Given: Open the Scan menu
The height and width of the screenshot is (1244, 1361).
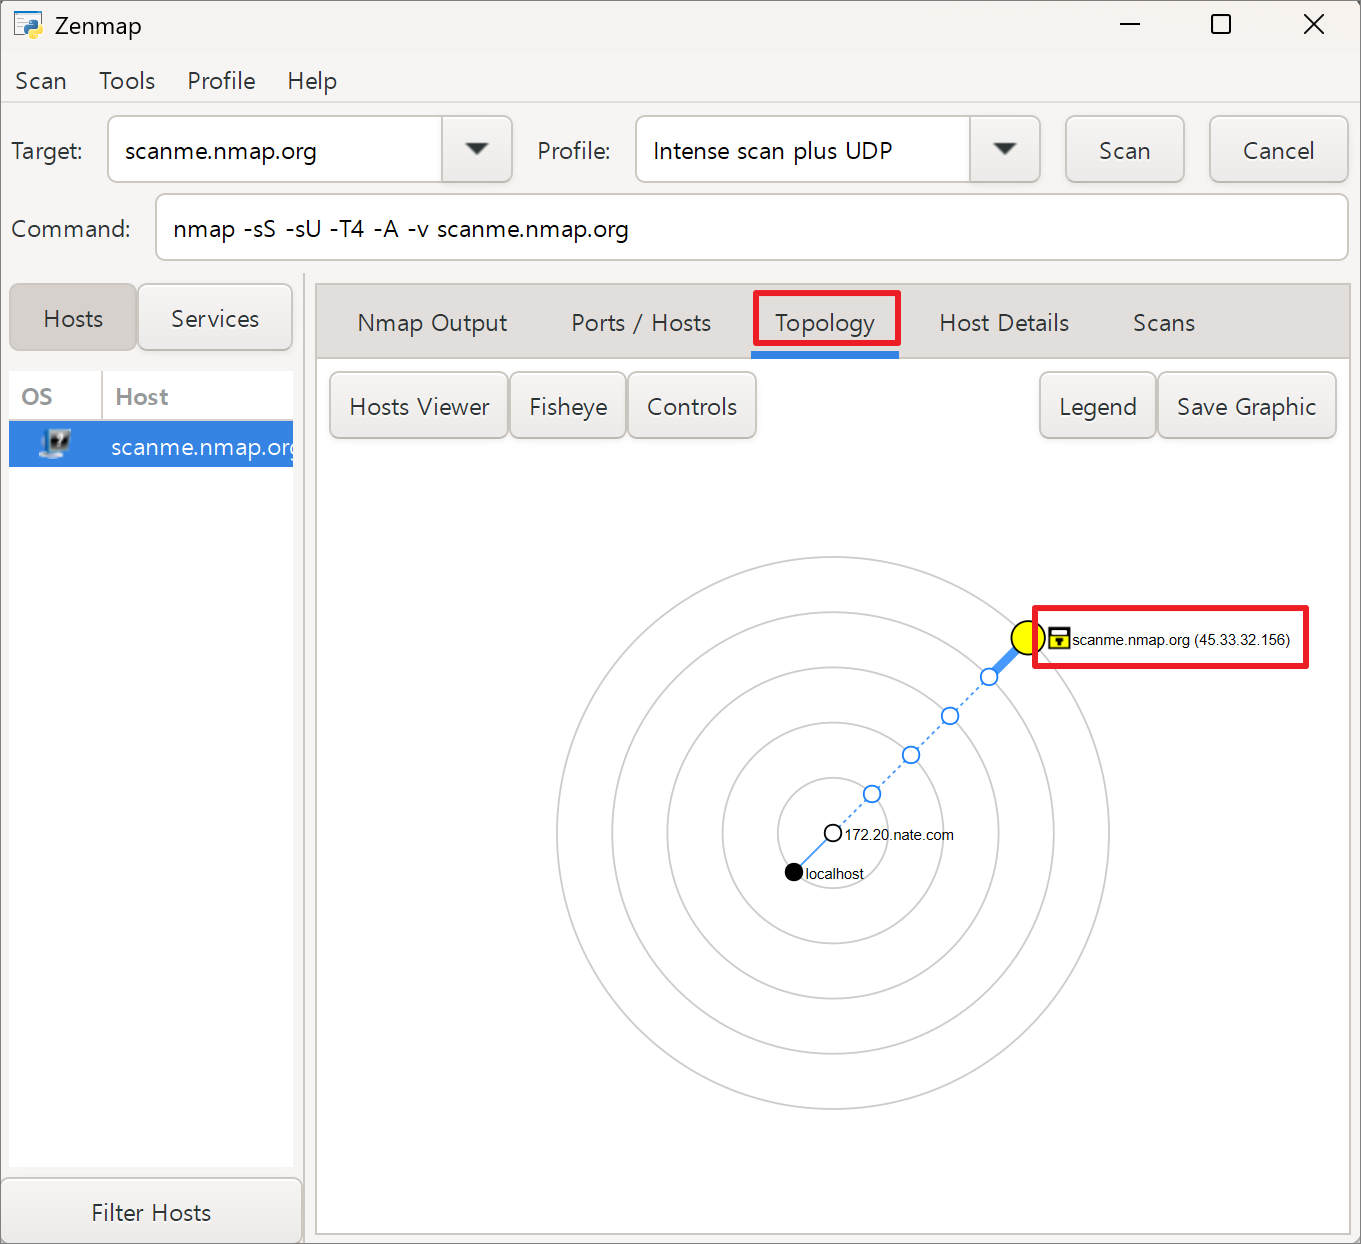Looking at the screenshot, I should pos(41,81).
